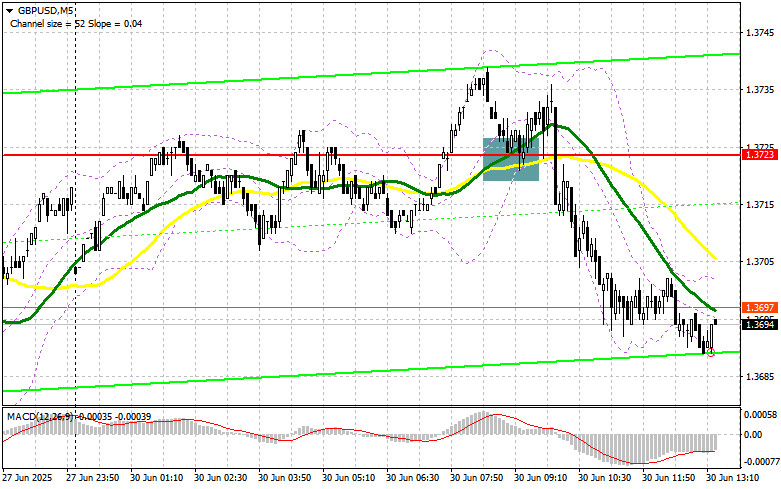Click the 30 Jun 10:30 time label
Image resolution: width=781 pixels, height=489 pixels.
click(605, 478)
